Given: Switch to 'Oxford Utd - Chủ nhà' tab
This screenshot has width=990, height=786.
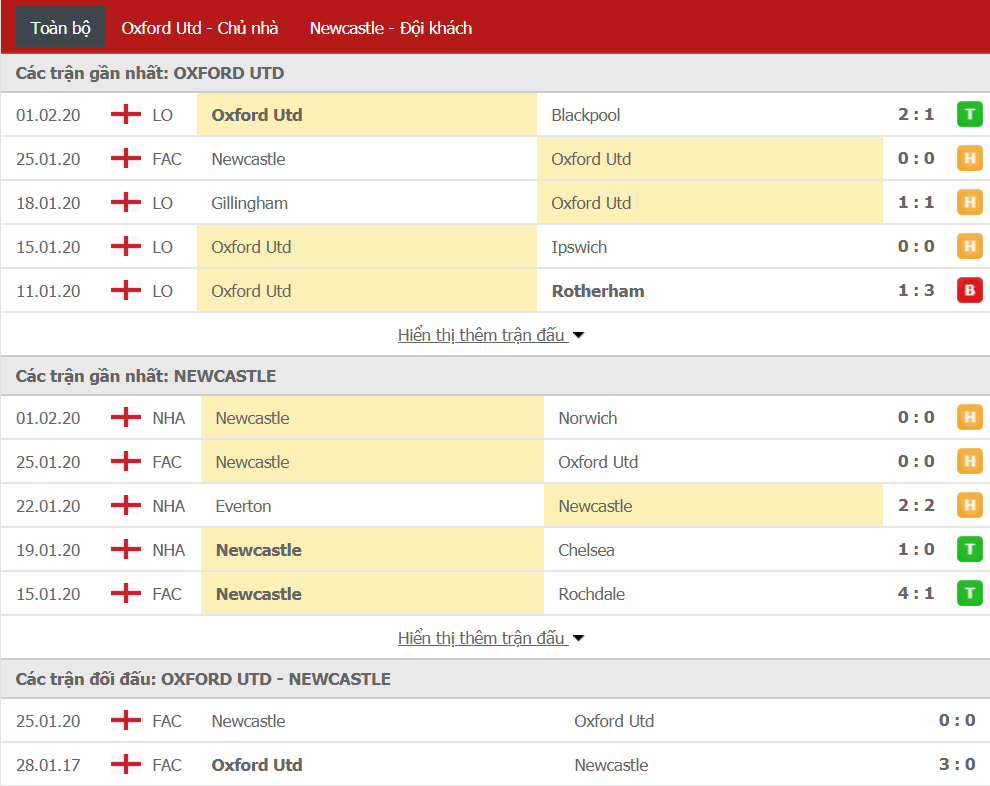Looking at the screenshot, I should (x=200, y=28).
